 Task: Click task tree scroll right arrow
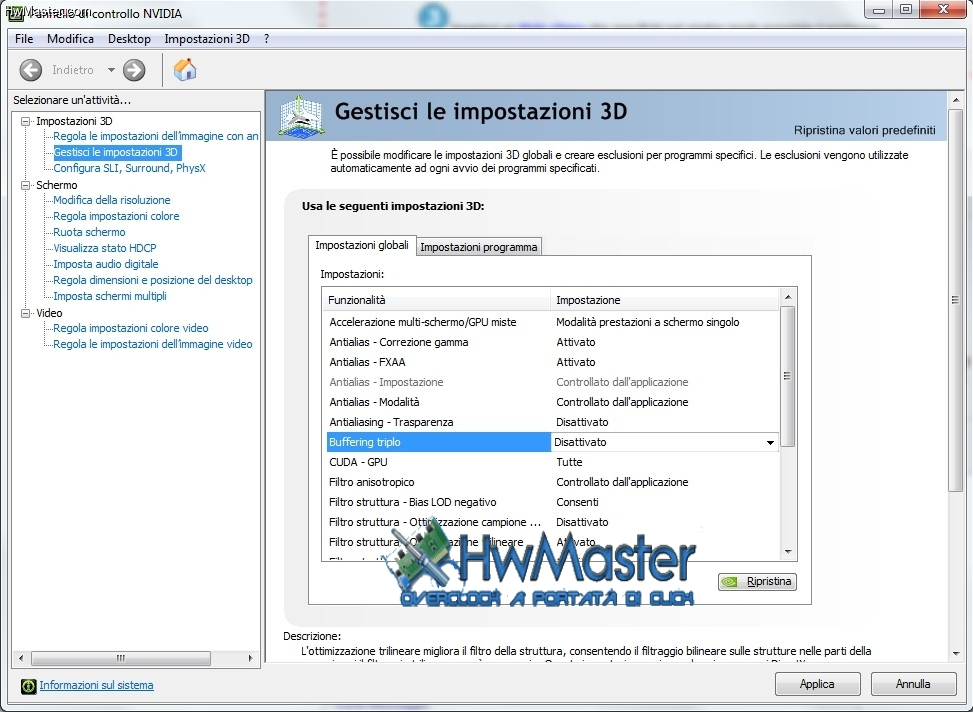point(251,658)
